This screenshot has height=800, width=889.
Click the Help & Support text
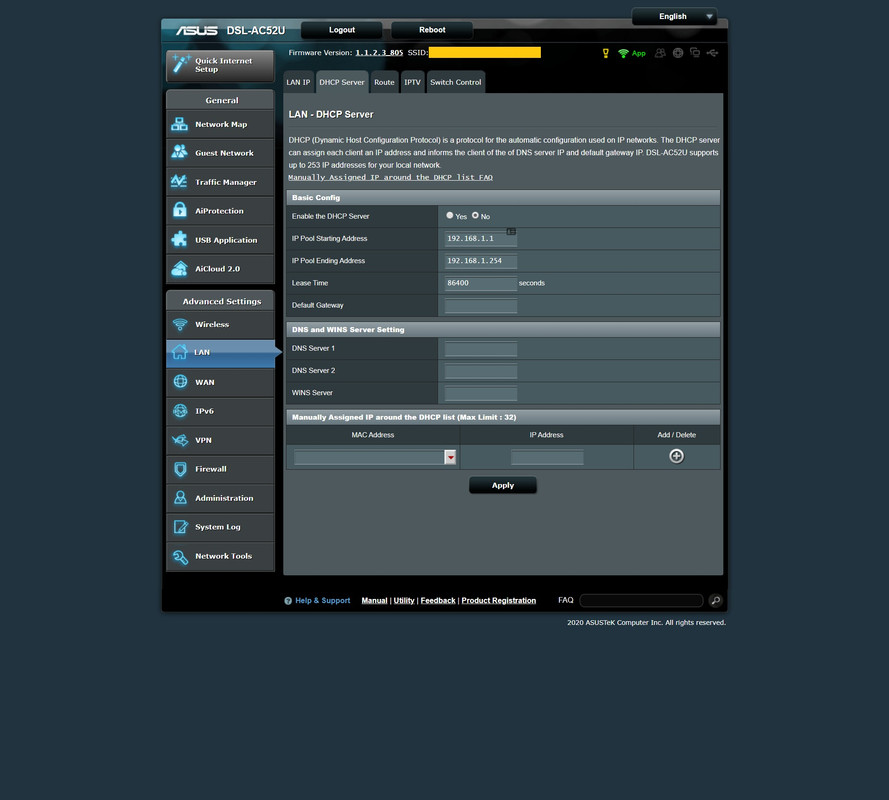[x=323, y=600]
